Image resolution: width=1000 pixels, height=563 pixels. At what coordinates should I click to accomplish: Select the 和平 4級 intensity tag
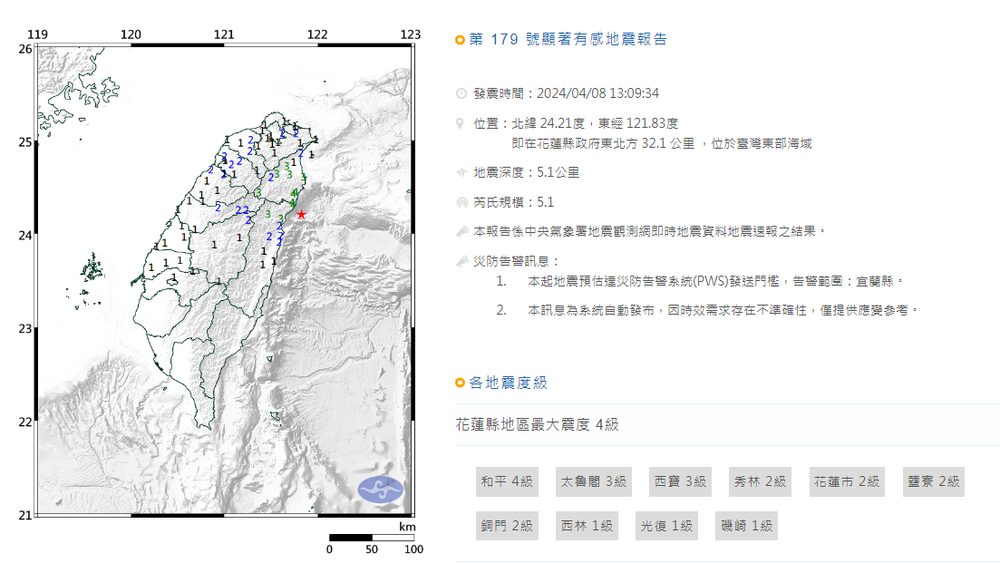pos(507,481)
